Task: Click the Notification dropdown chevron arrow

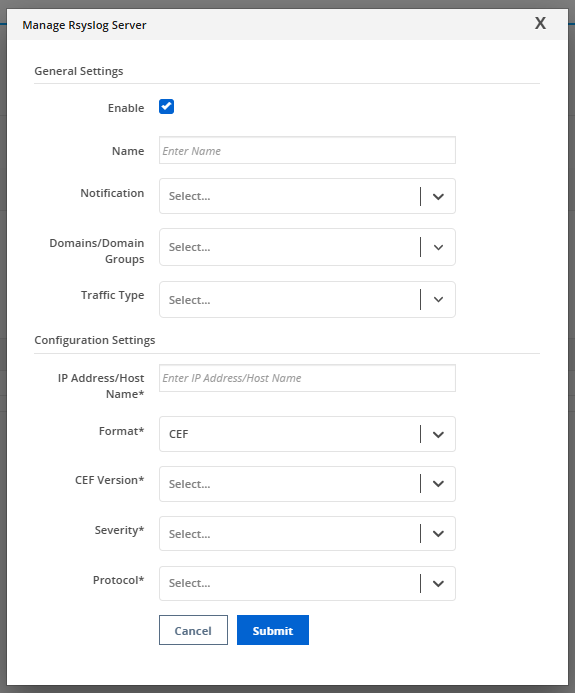Action: (x=438, y=197)
